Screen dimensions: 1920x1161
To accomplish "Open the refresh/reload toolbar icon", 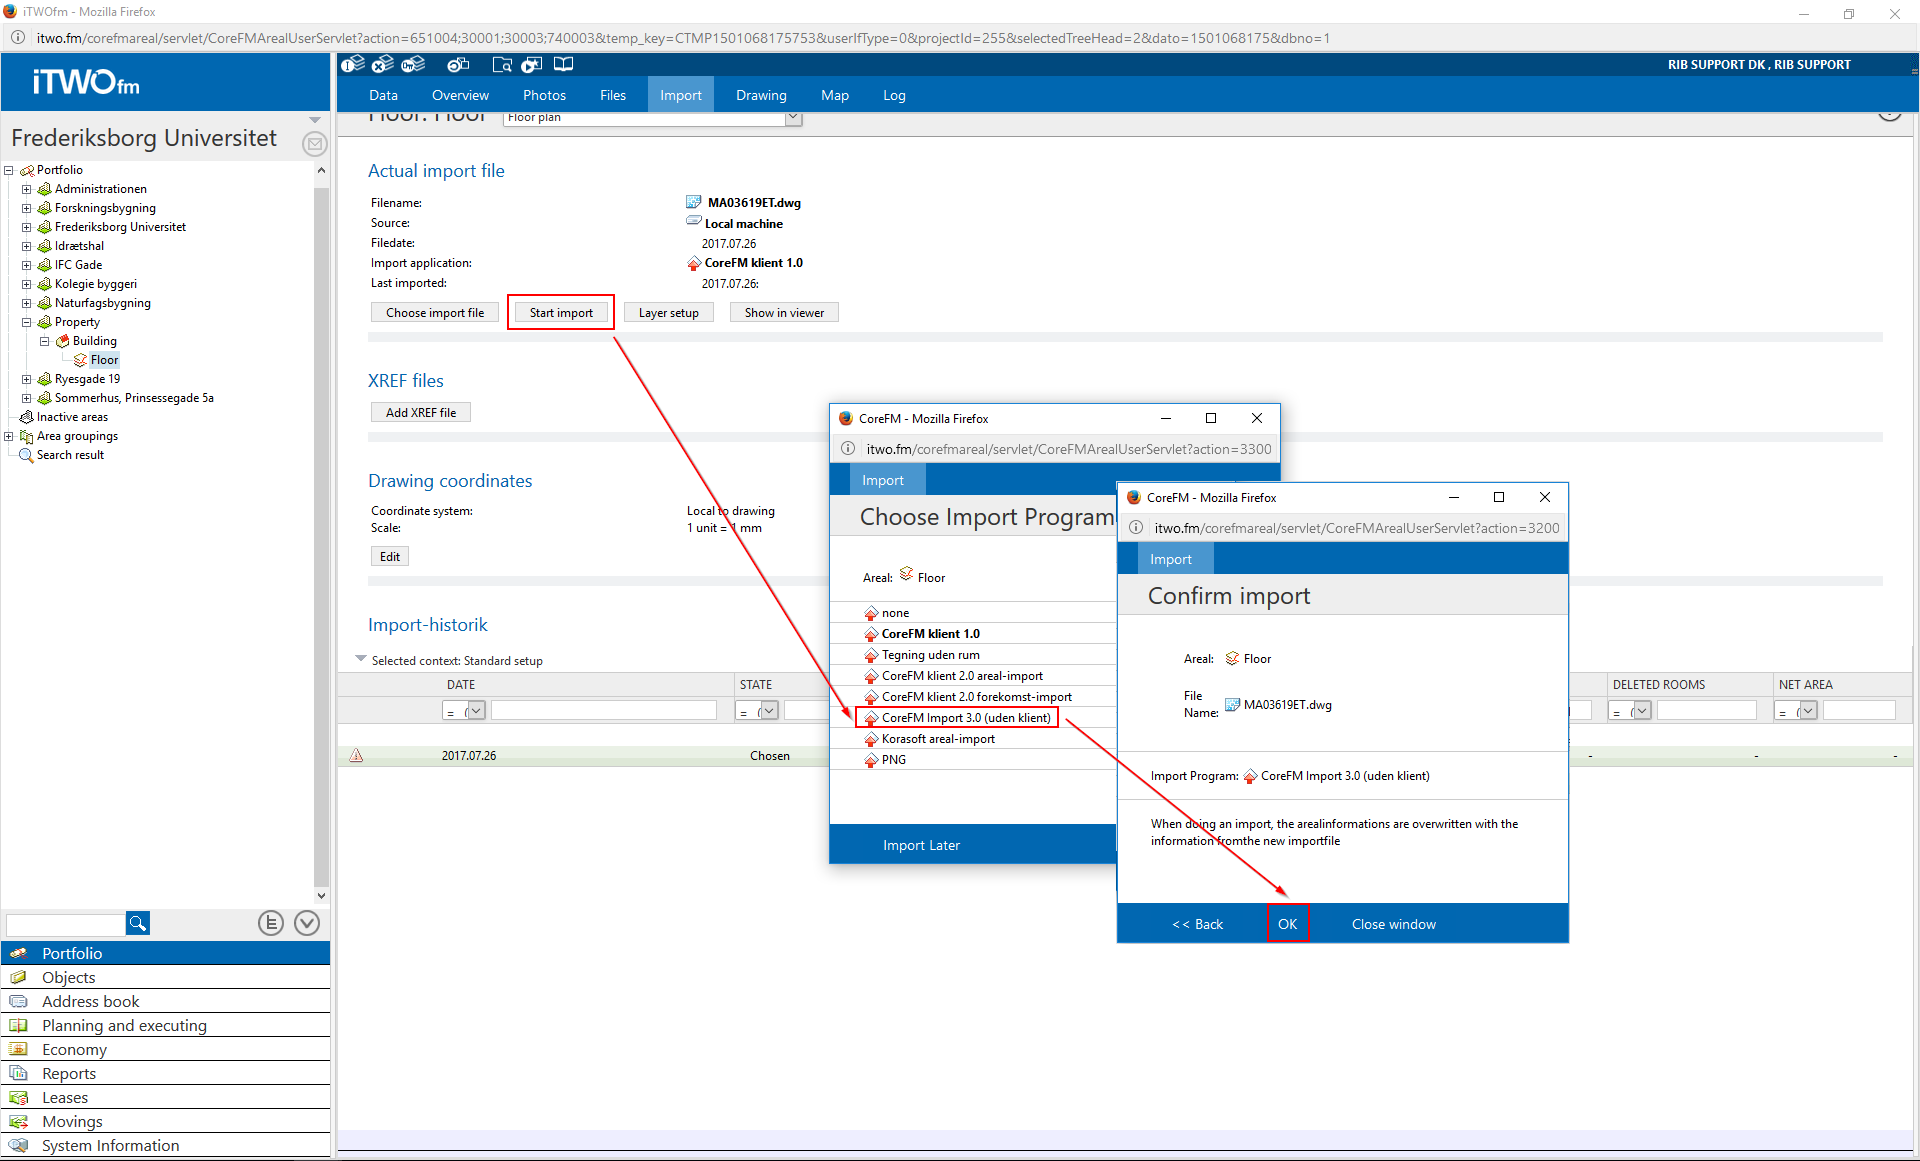I will pos(458,64).
